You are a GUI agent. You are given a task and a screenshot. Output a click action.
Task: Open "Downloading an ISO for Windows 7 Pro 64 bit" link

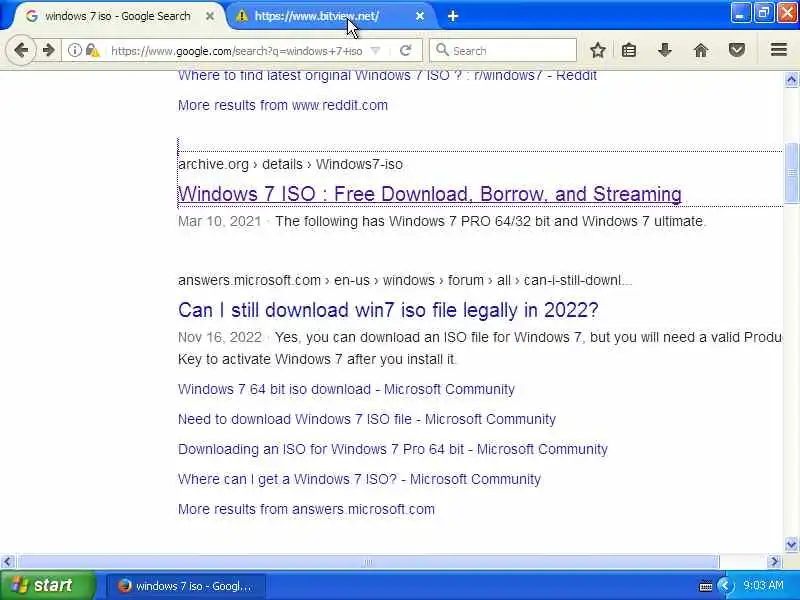[392, 449]
